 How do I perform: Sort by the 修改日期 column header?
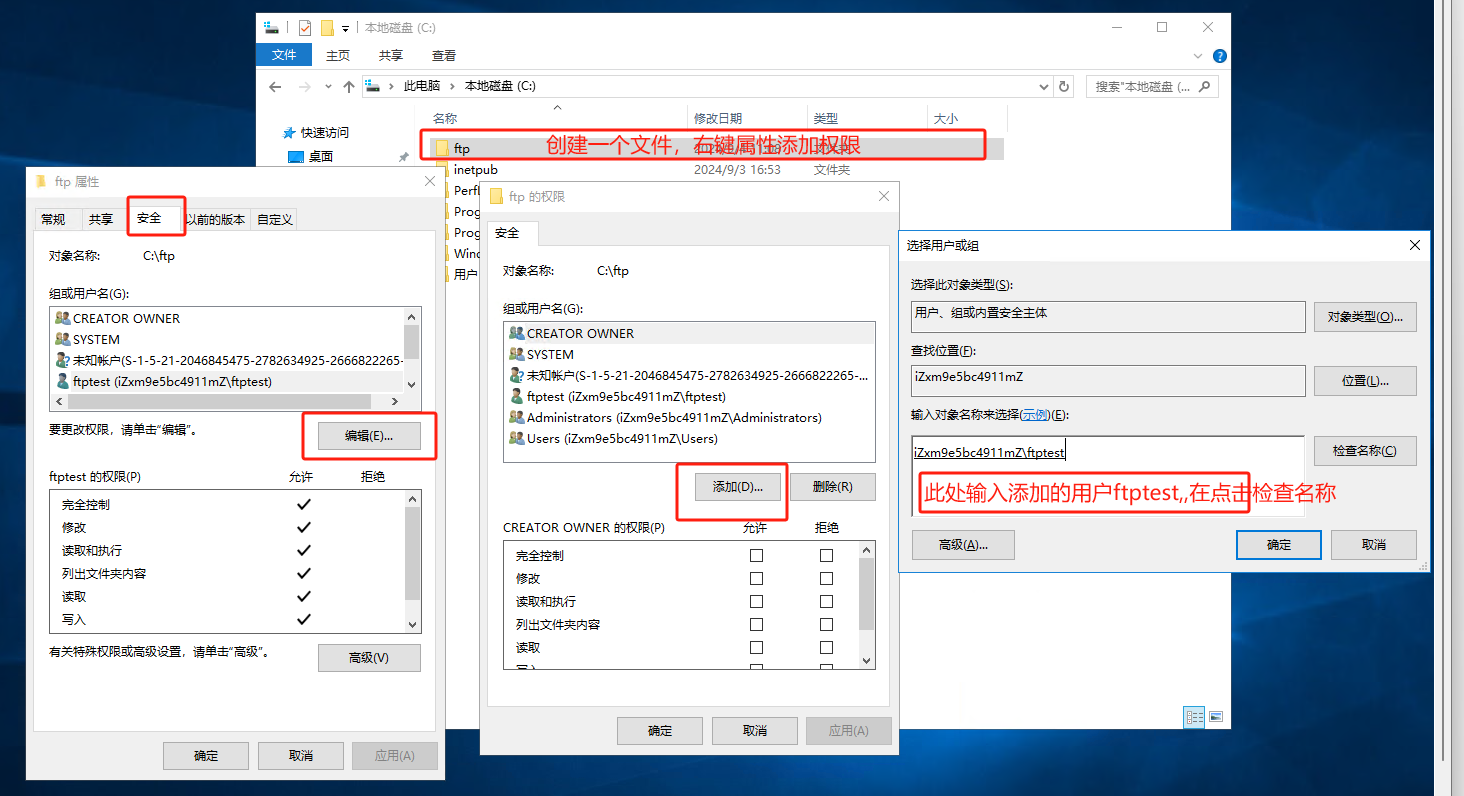coord(718,118)
